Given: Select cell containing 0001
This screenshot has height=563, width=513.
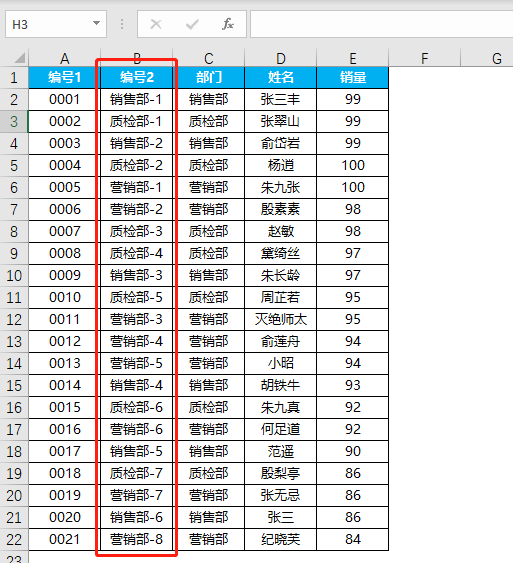Looking at the screenshot, I should tap(65, 99).
